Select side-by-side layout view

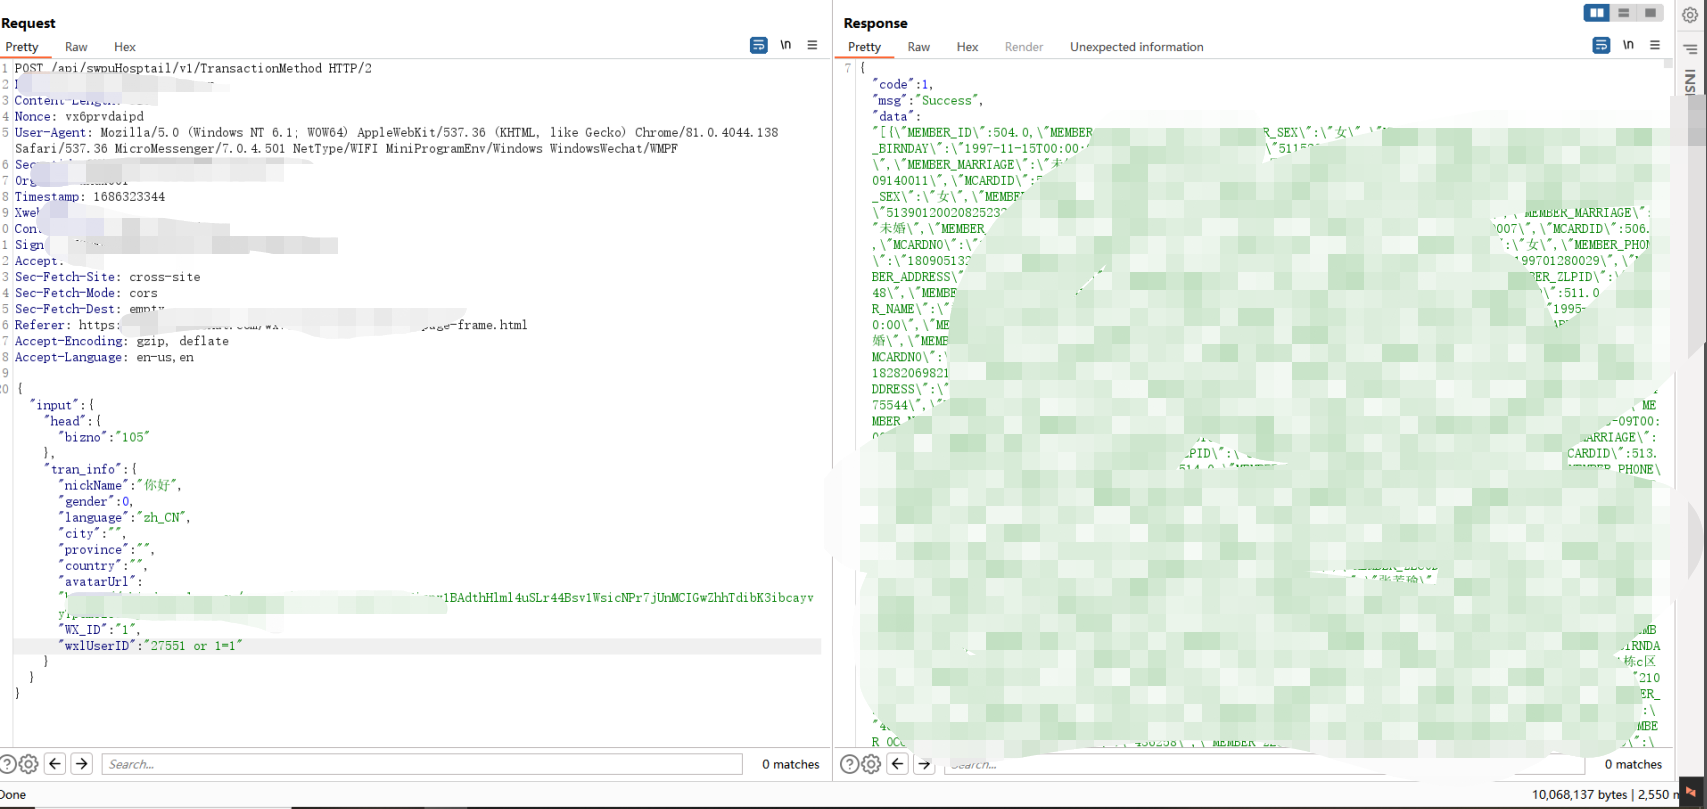tap(1597, 13)
